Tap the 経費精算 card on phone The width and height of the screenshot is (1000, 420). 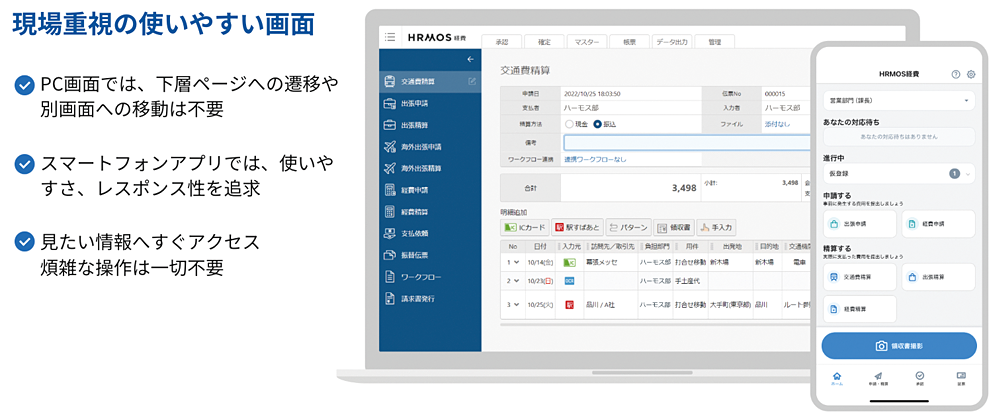click(x=860, y=308)
